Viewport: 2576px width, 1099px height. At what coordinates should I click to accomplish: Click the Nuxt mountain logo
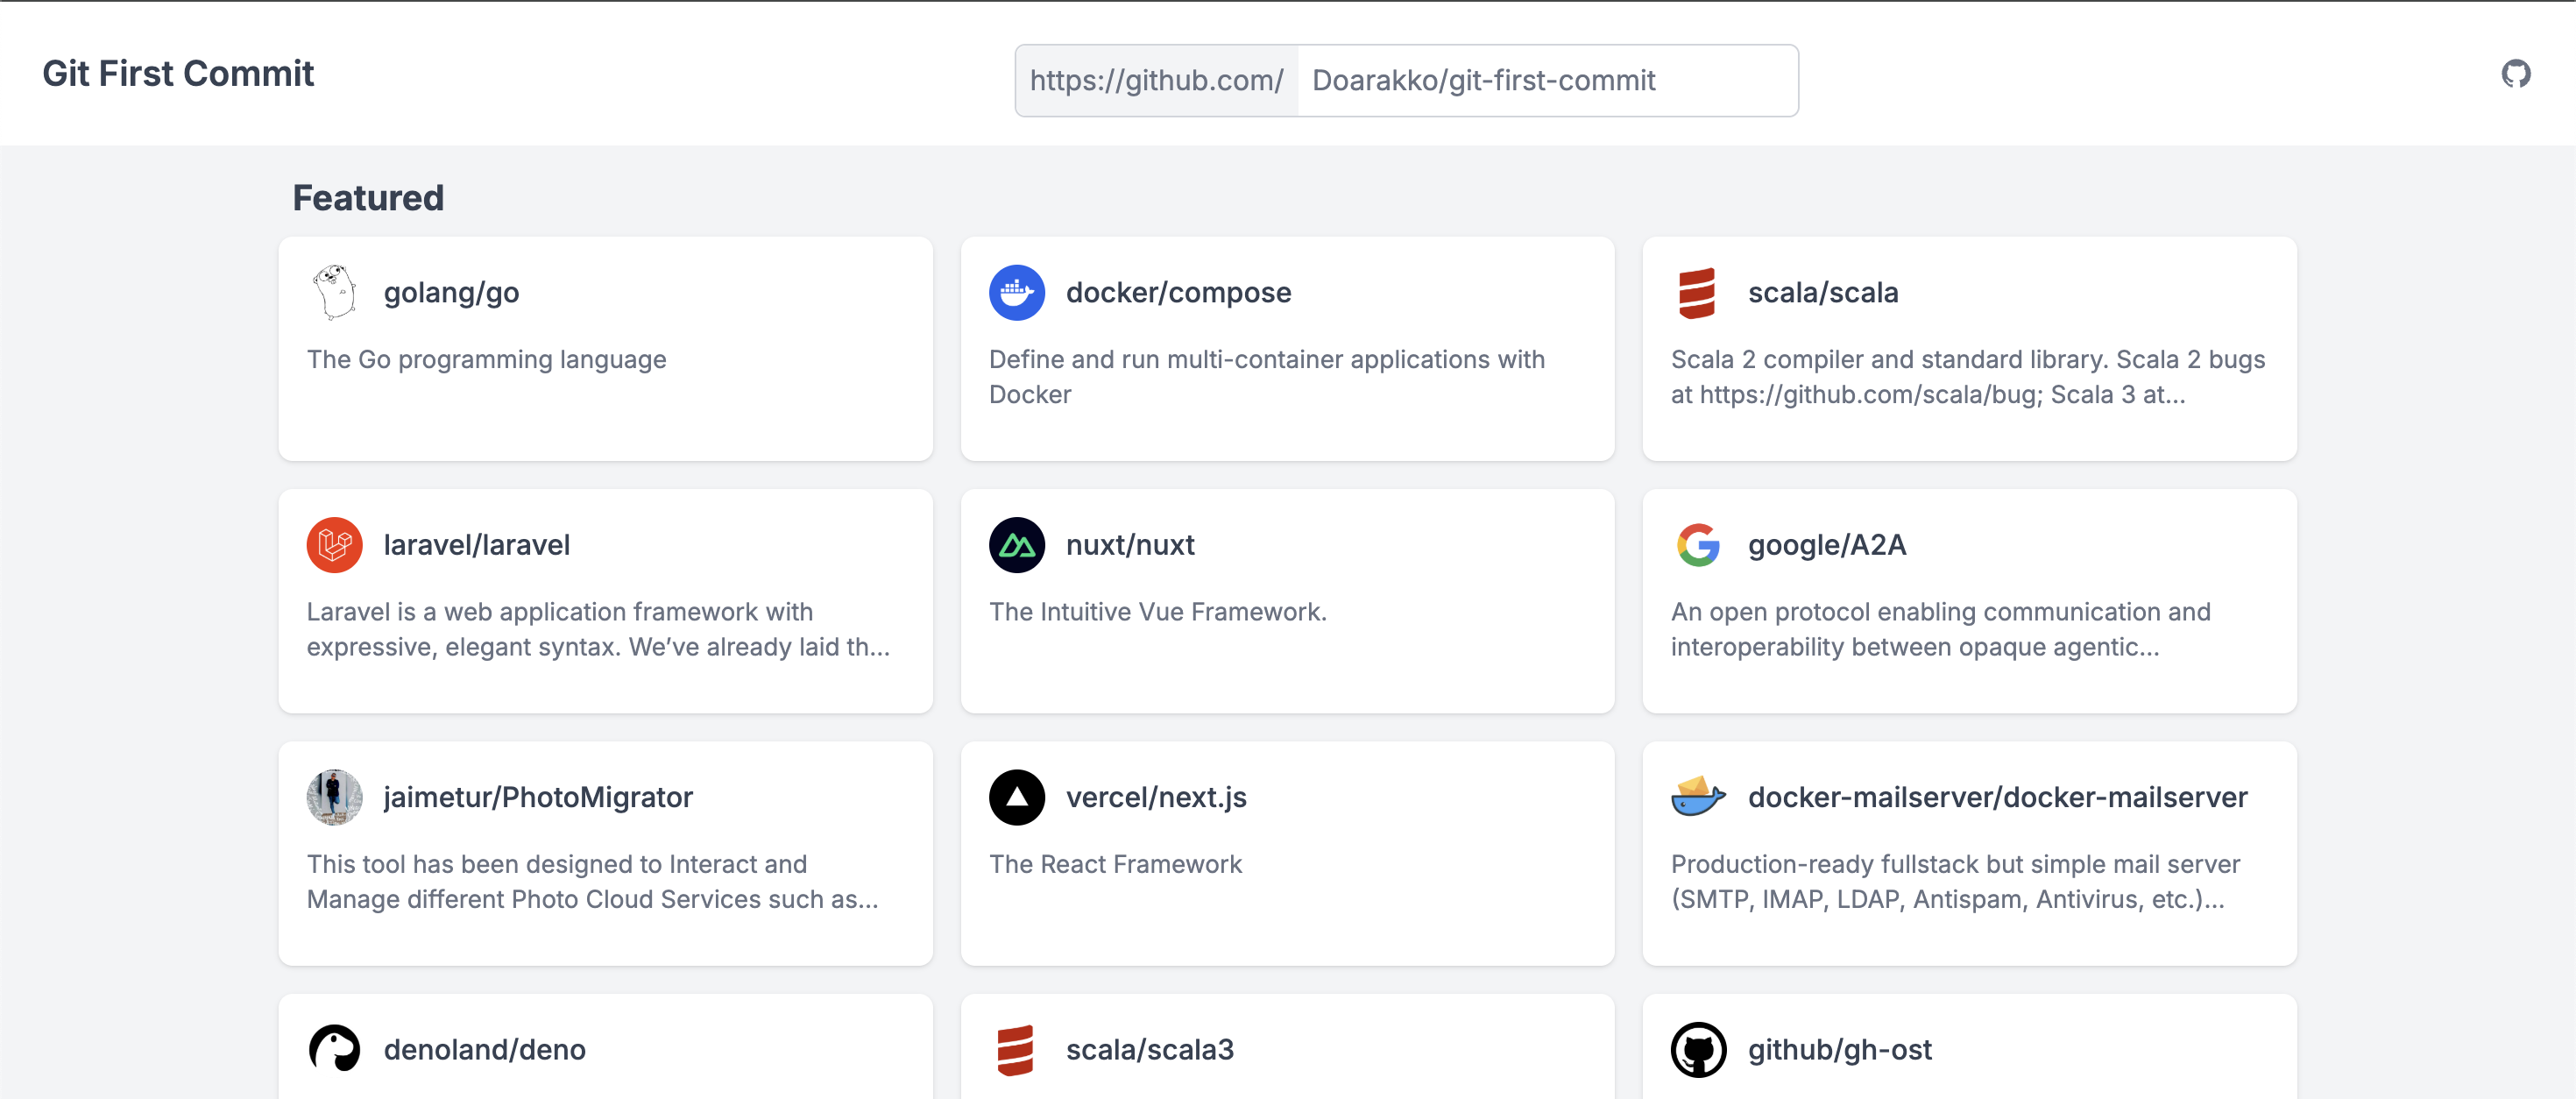[1016, 545]
